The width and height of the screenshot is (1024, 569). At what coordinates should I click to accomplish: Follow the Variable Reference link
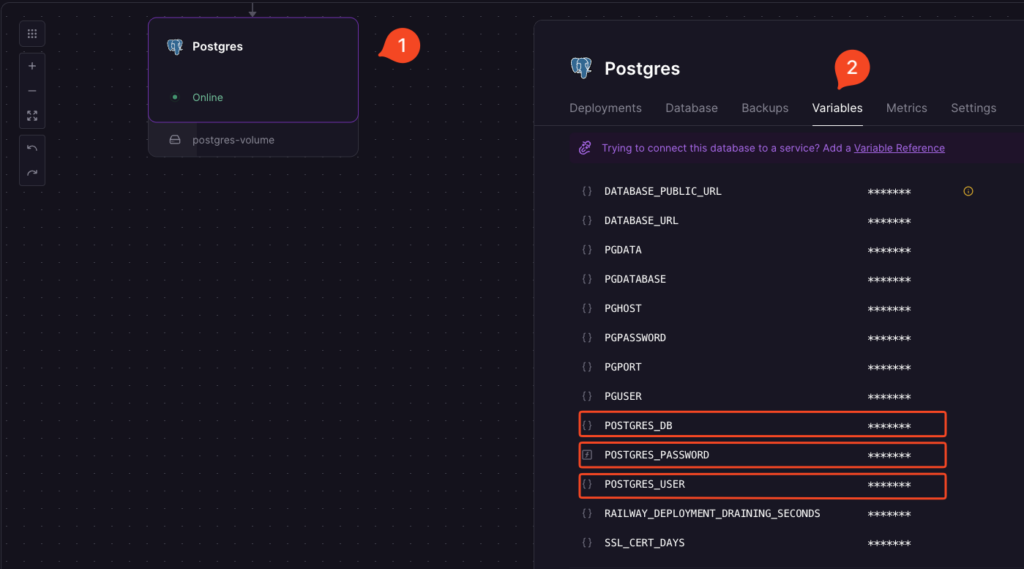(898, 148)
